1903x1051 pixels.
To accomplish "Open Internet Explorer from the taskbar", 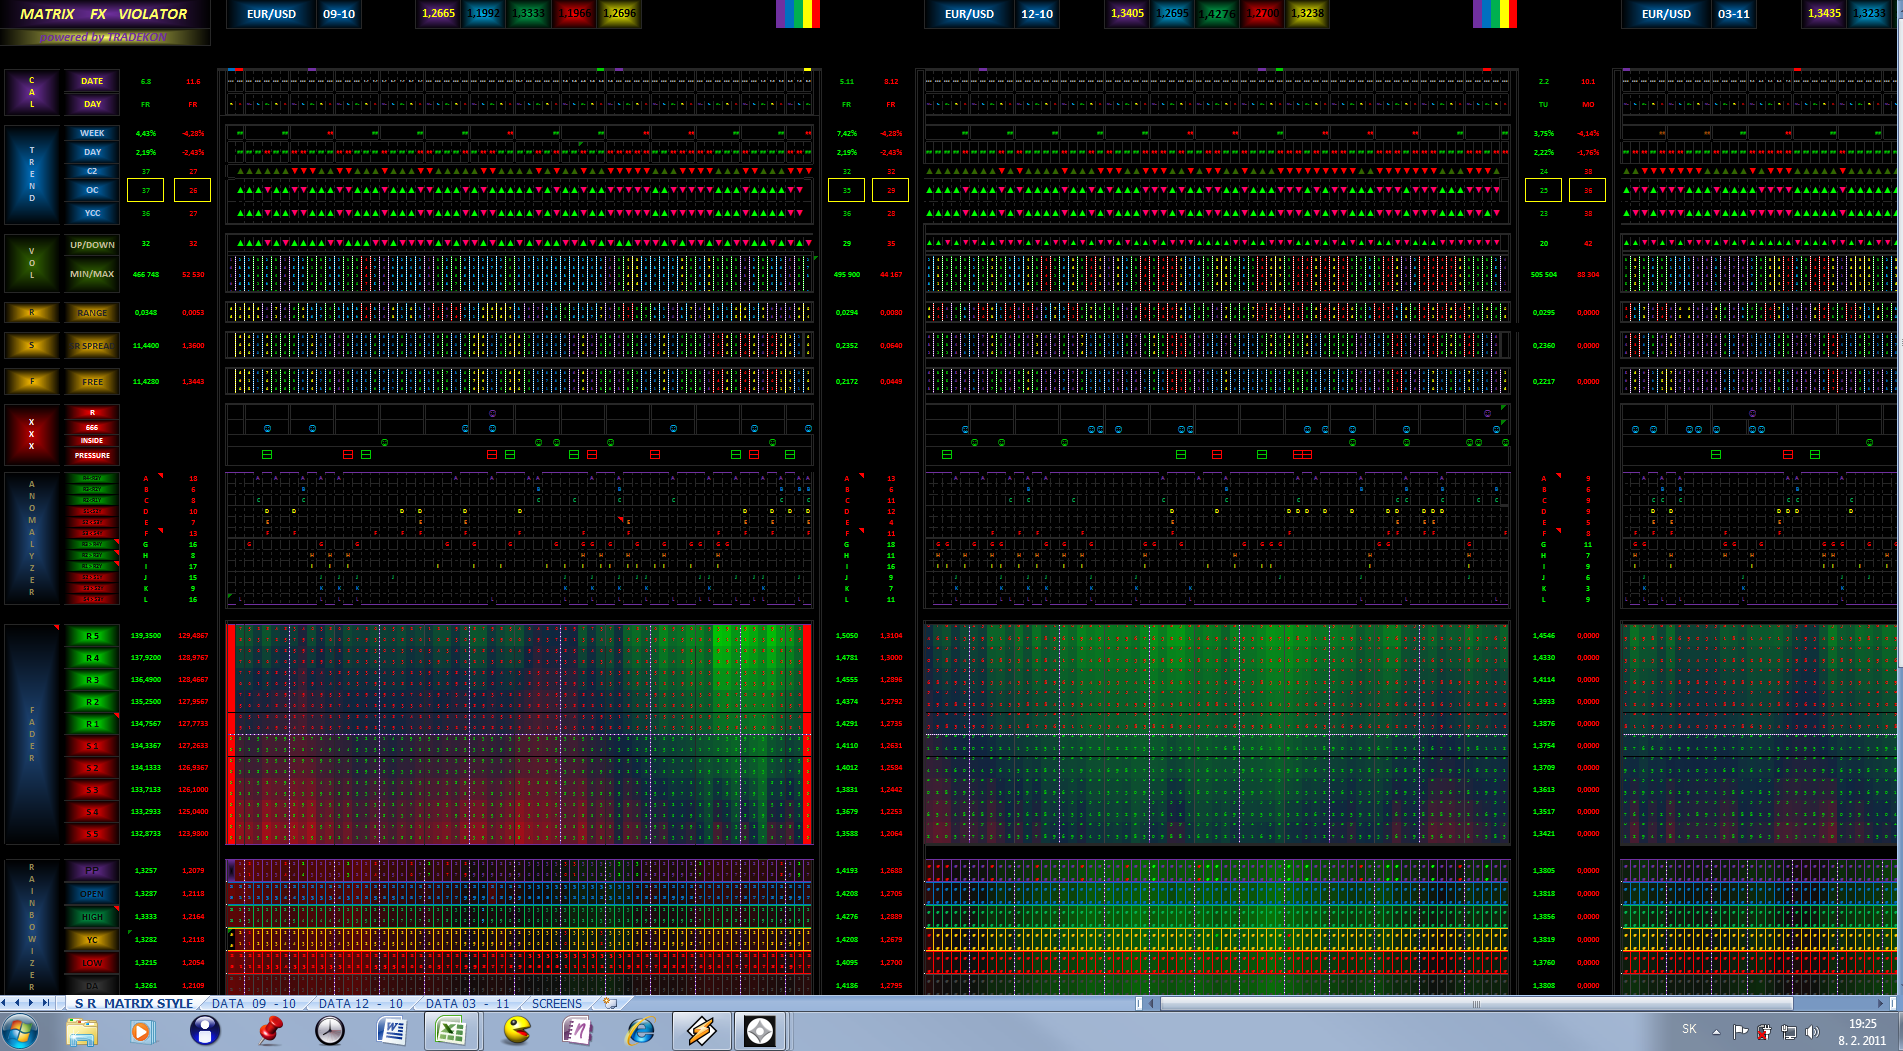I will [x=640, y=1031].
